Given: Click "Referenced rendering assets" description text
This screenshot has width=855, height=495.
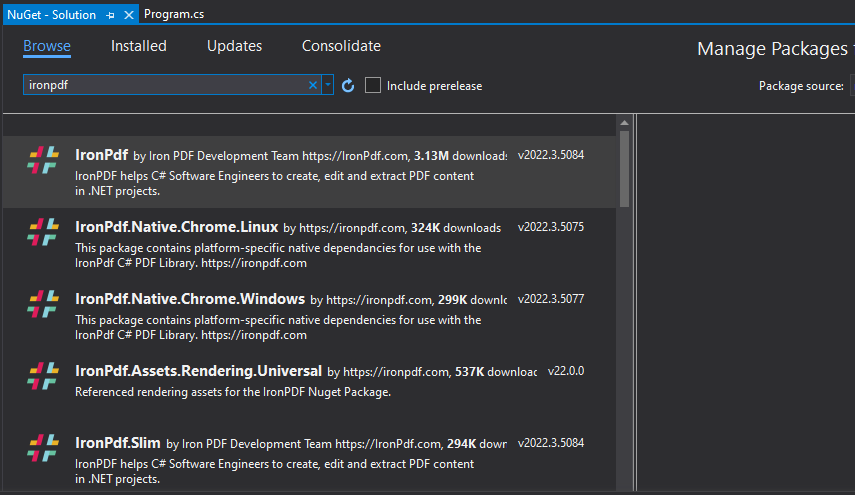Looking at the screenshot, I should coord(233,392).
